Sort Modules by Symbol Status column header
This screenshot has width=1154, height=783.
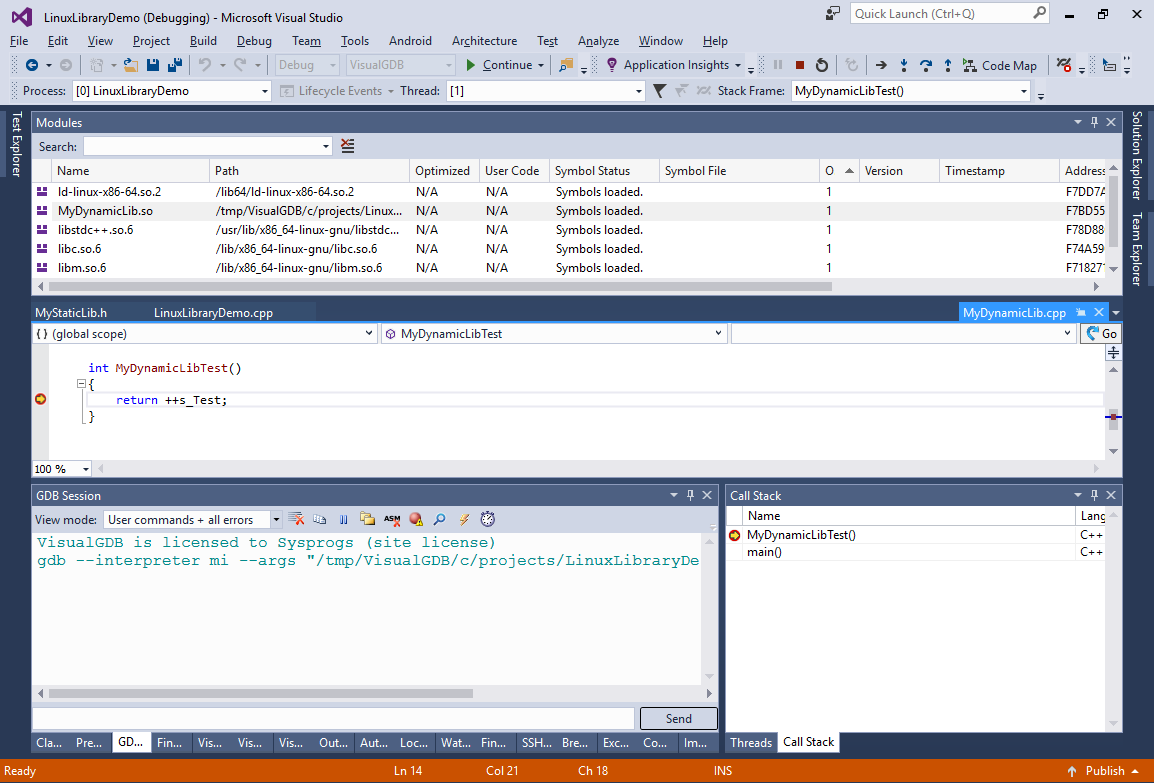coord(604,171)
